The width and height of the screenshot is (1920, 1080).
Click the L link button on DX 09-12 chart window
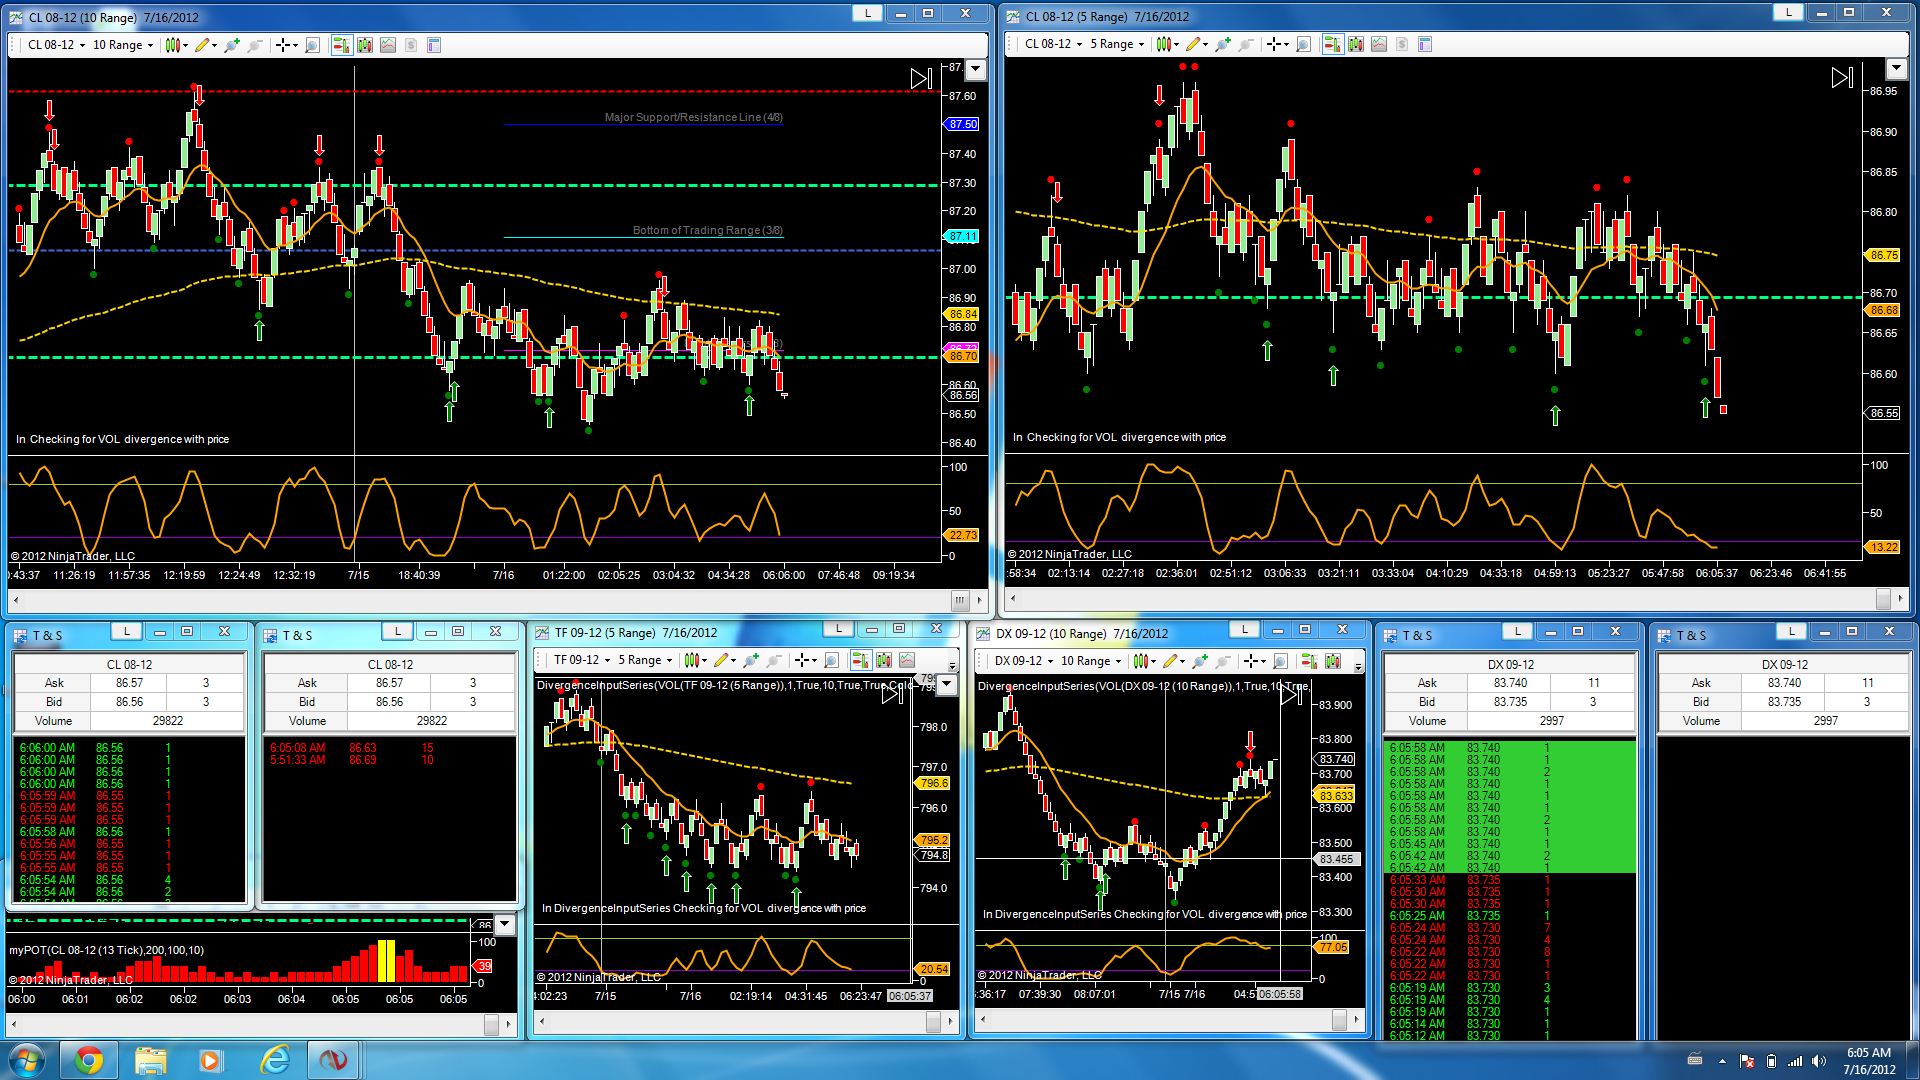click(1244, 630)
